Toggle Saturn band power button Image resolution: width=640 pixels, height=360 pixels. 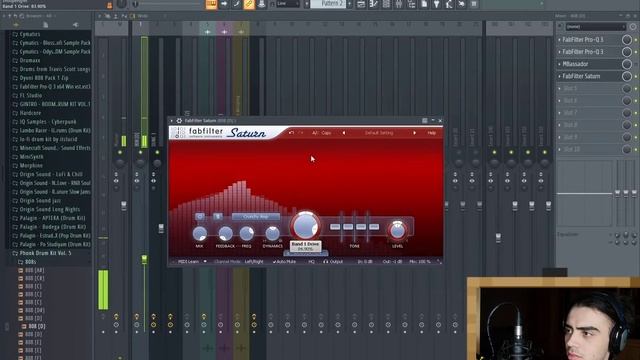pos(200,217)
